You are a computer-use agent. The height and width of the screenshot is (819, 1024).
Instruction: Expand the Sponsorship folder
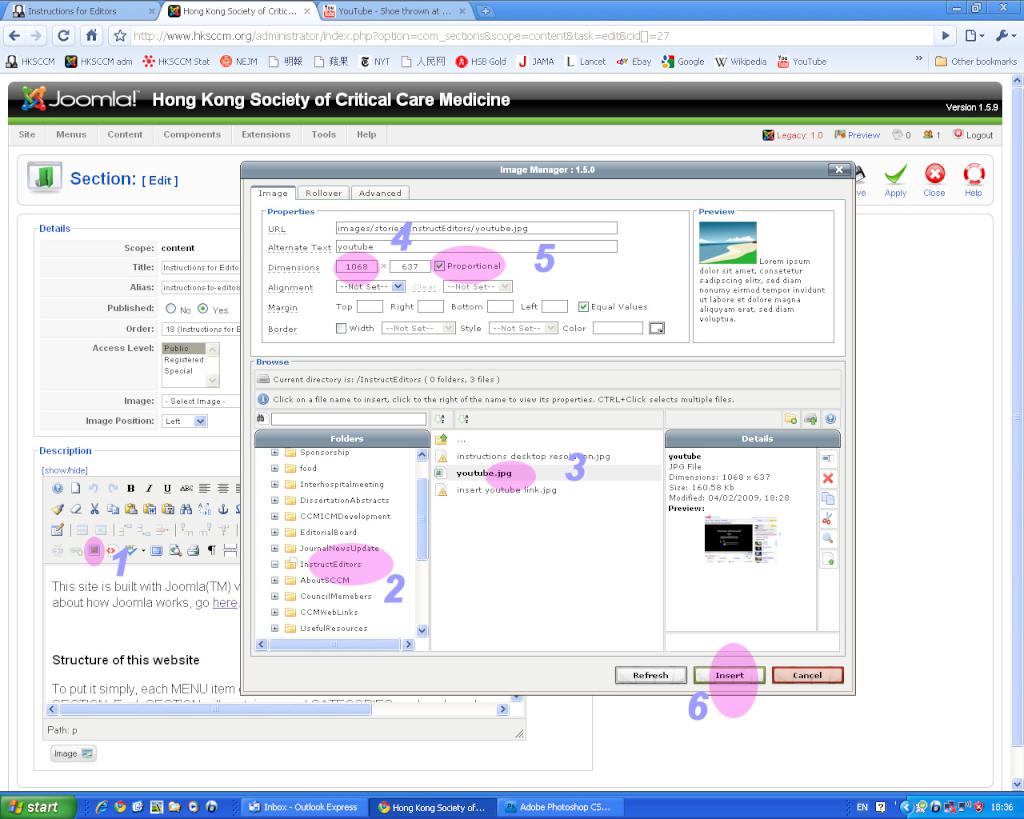click(x=275, y=452)
